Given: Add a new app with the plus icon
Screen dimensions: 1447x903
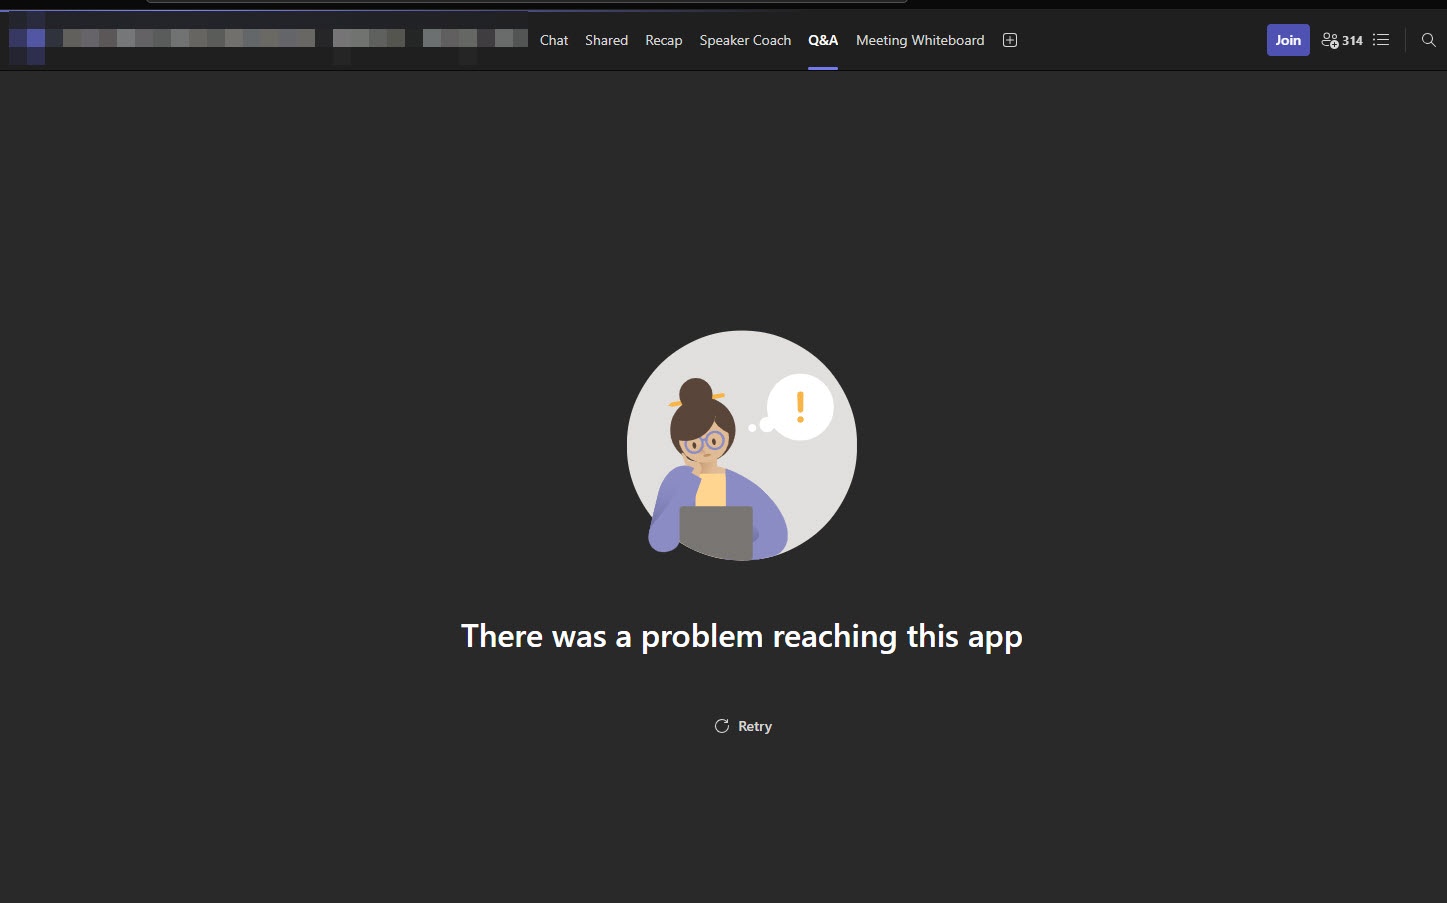Looking at the screenshot, I should click(x=1009, y=40).
